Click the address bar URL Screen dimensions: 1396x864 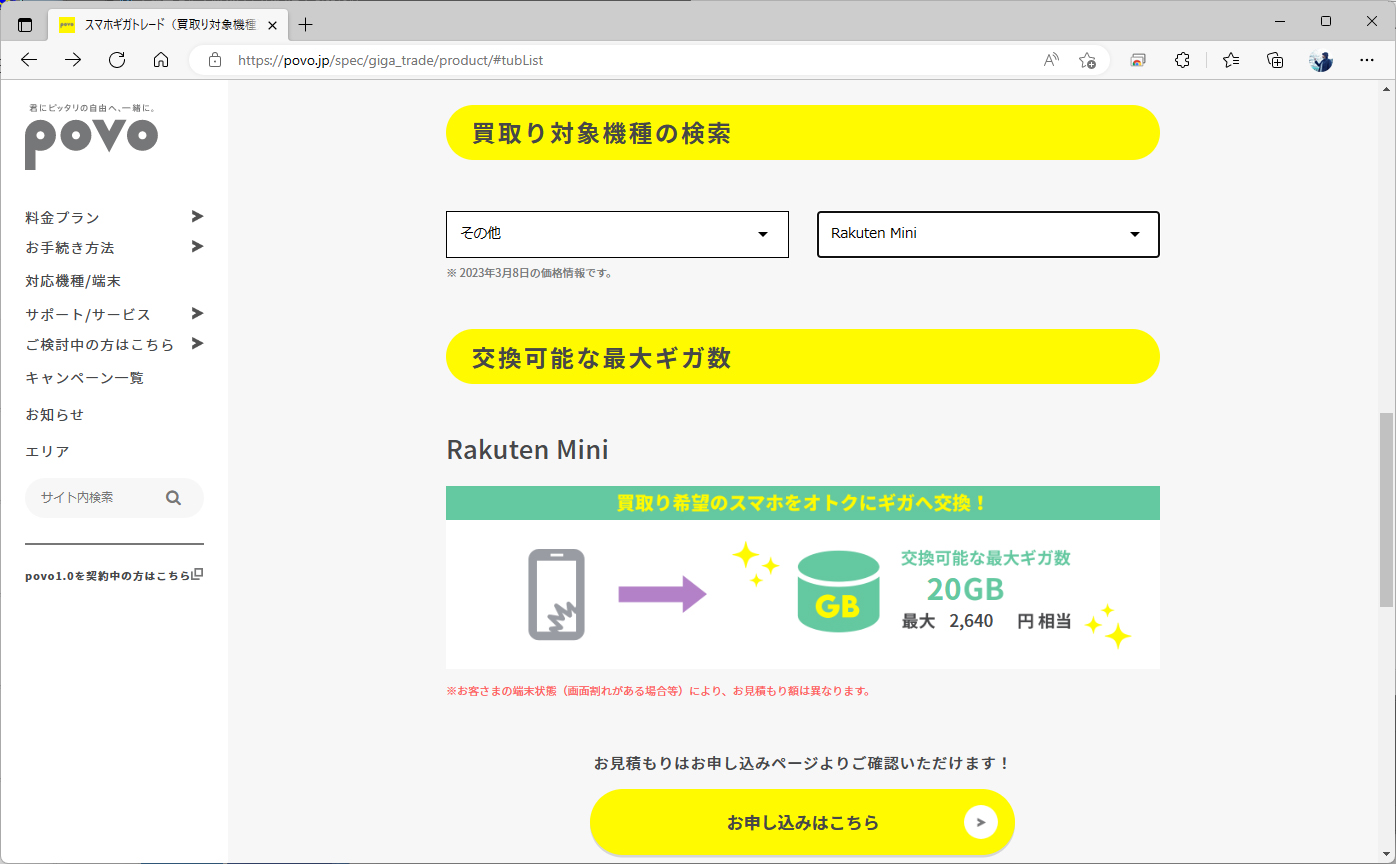click(x=391, y=60)
